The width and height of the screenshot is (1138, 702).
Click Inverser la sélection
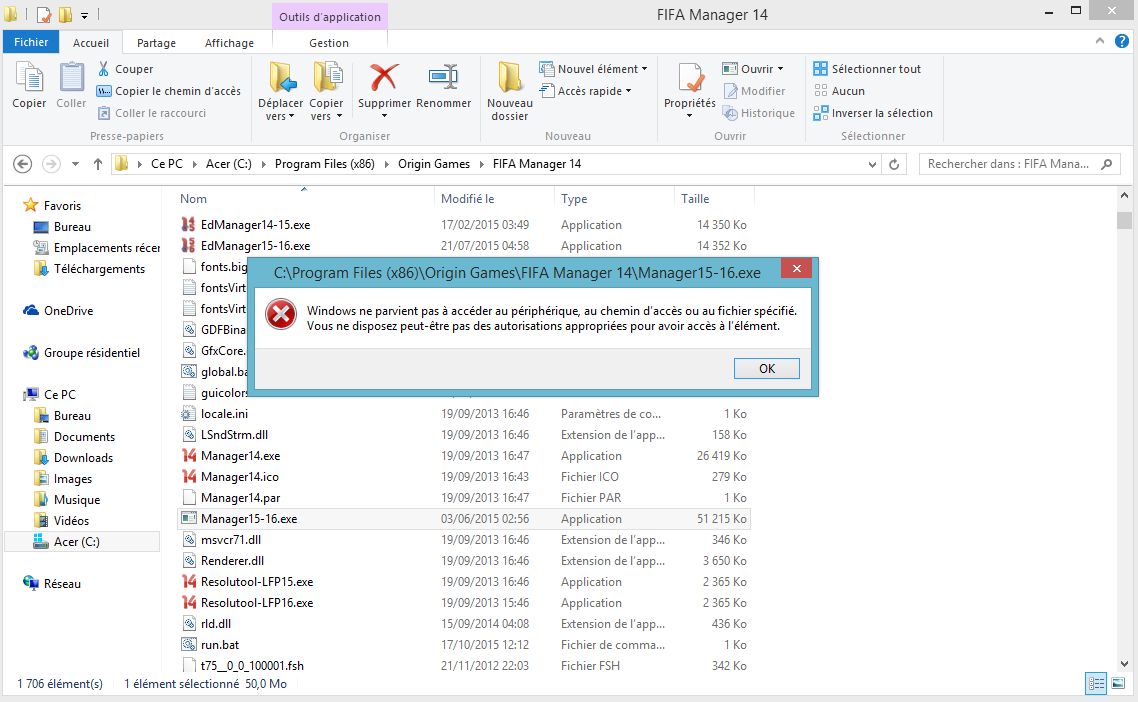click(x=873, y=113)
